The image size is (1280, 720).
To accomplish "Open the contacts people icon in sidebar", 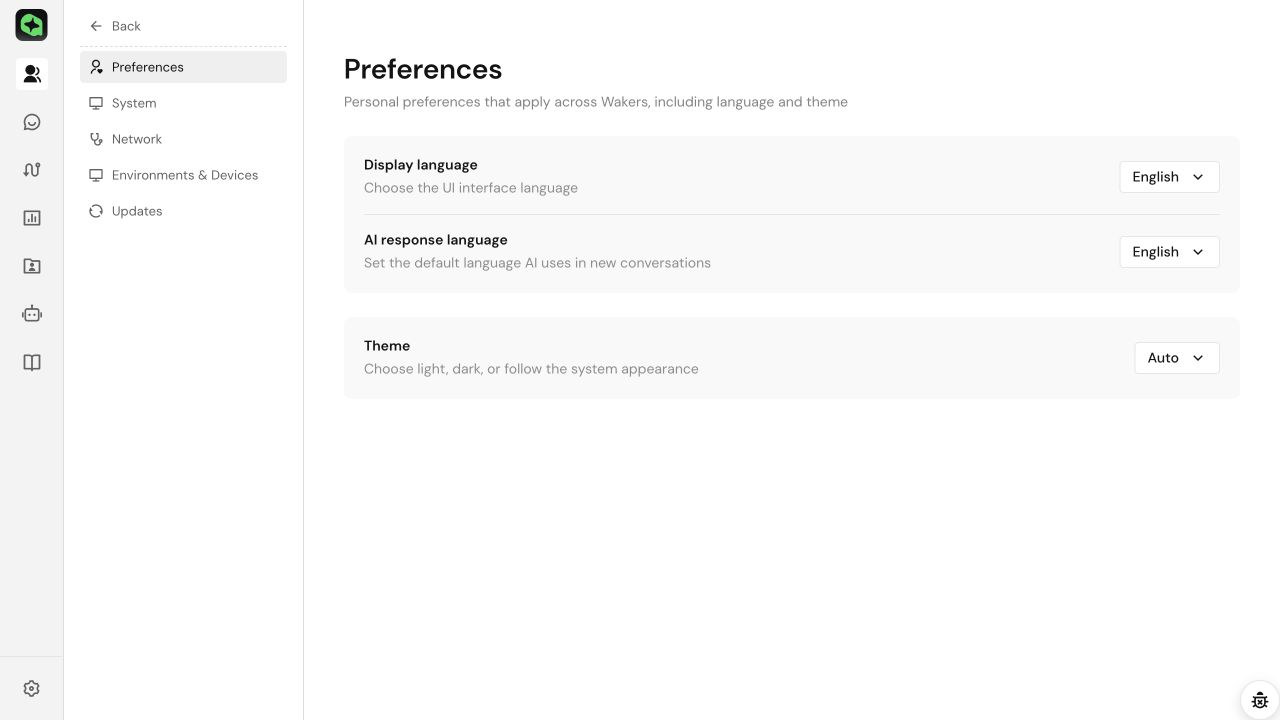I will tap(32, 74).
